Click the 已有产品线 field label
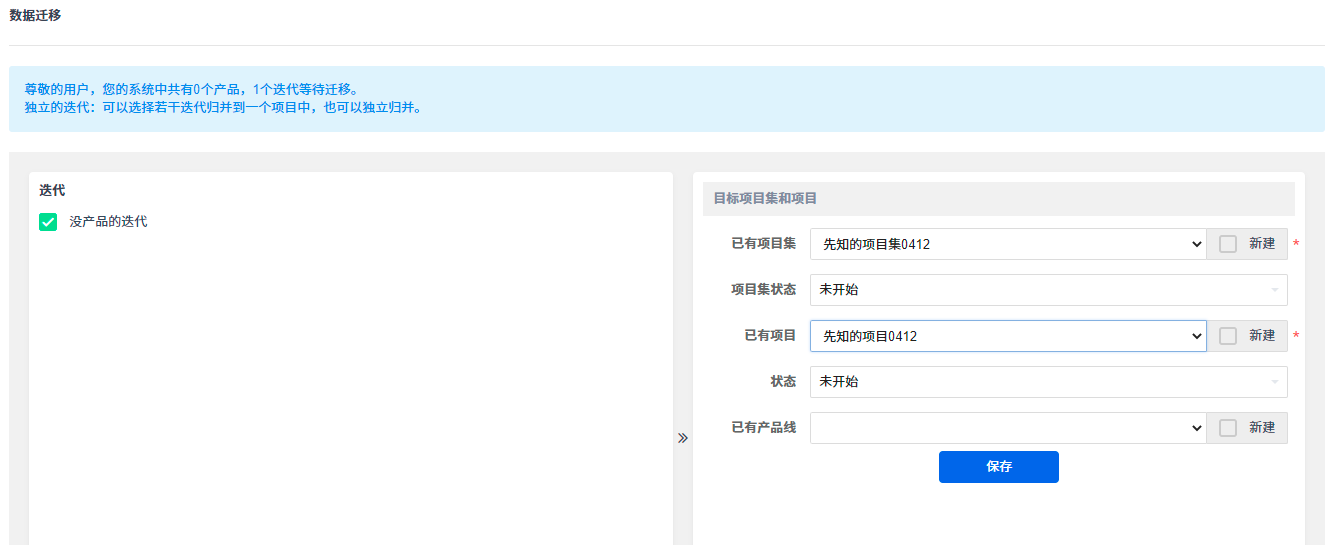The image size is (1332, 545). point(764,427)
